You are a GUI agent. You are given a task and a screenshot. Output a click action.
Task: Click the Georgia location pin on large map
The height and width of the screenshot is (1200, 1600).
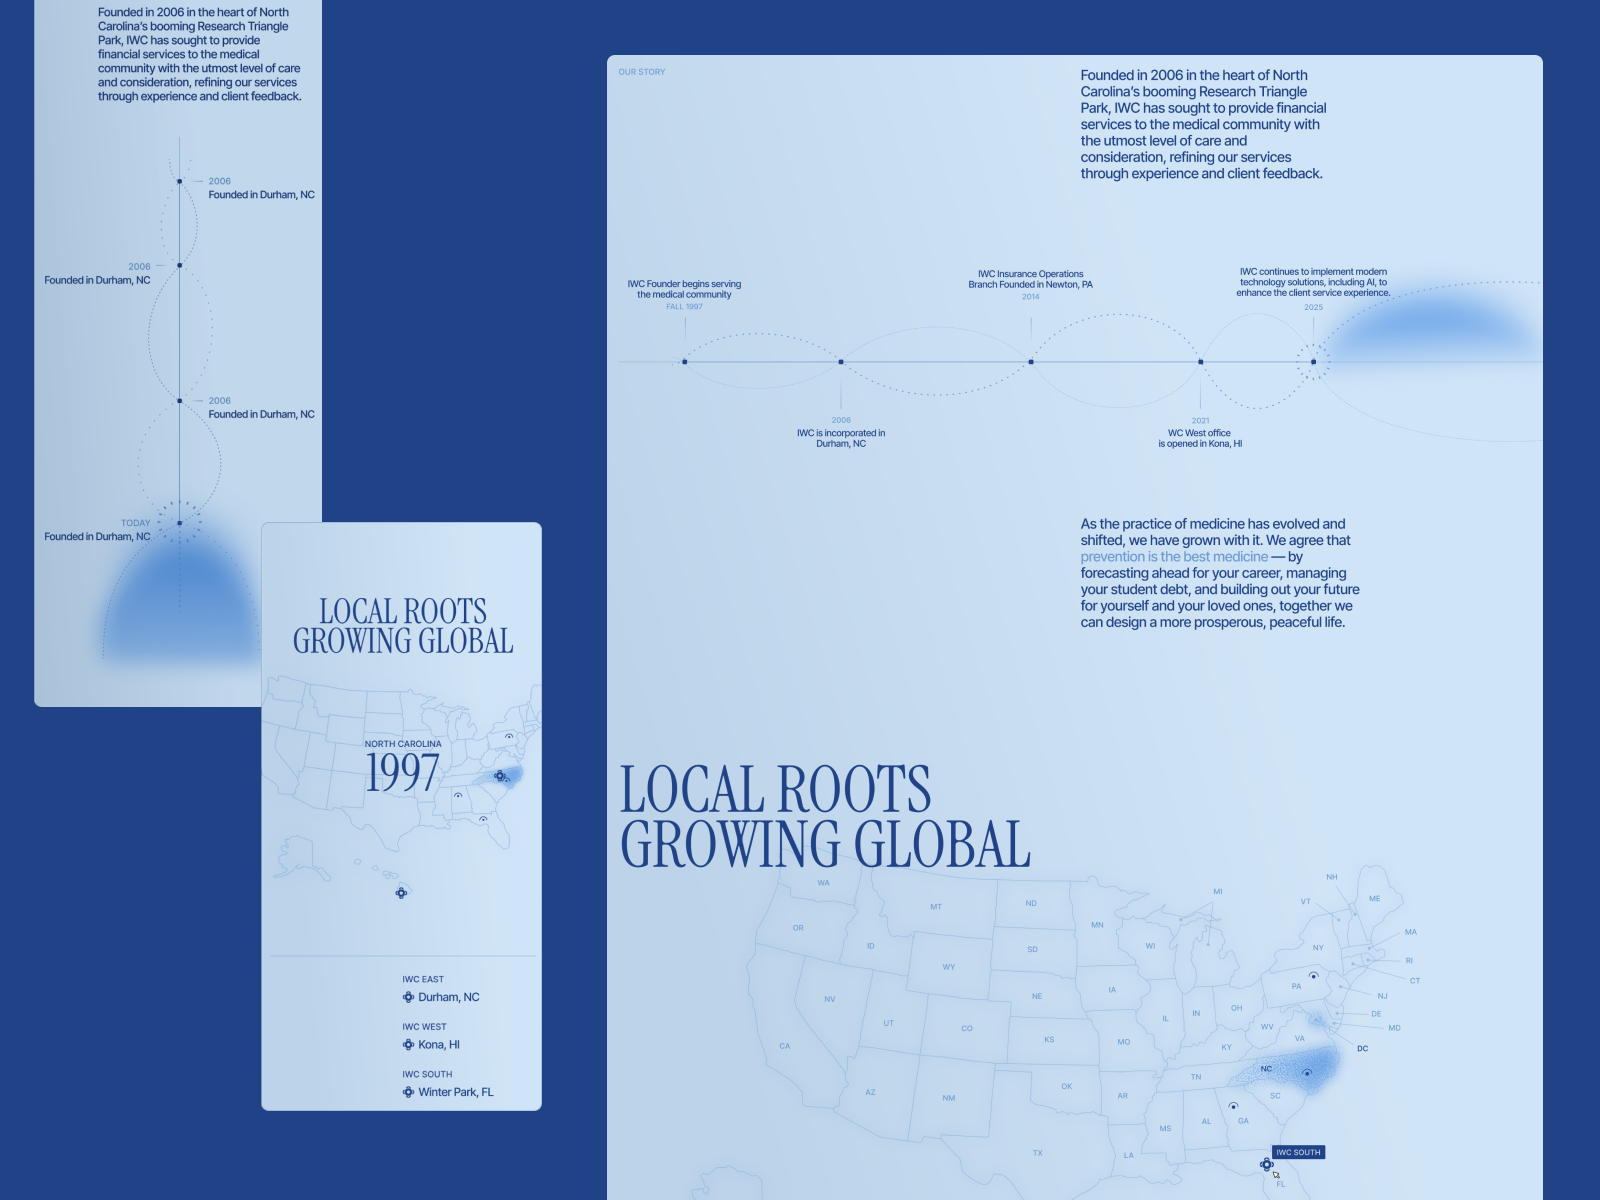click(1233, 1106)
